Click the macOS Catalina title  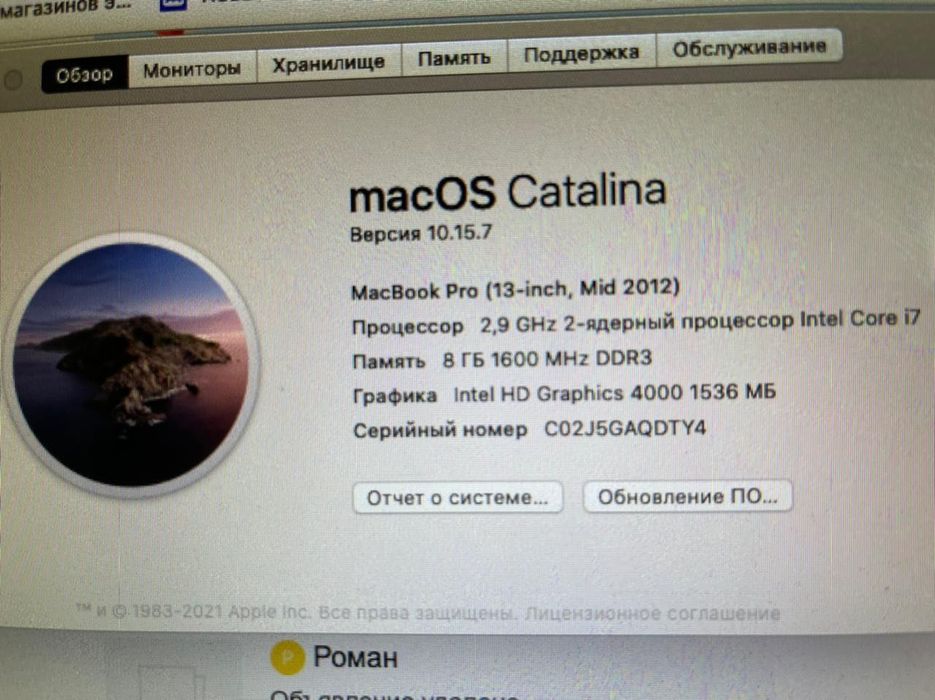point(507,193)
